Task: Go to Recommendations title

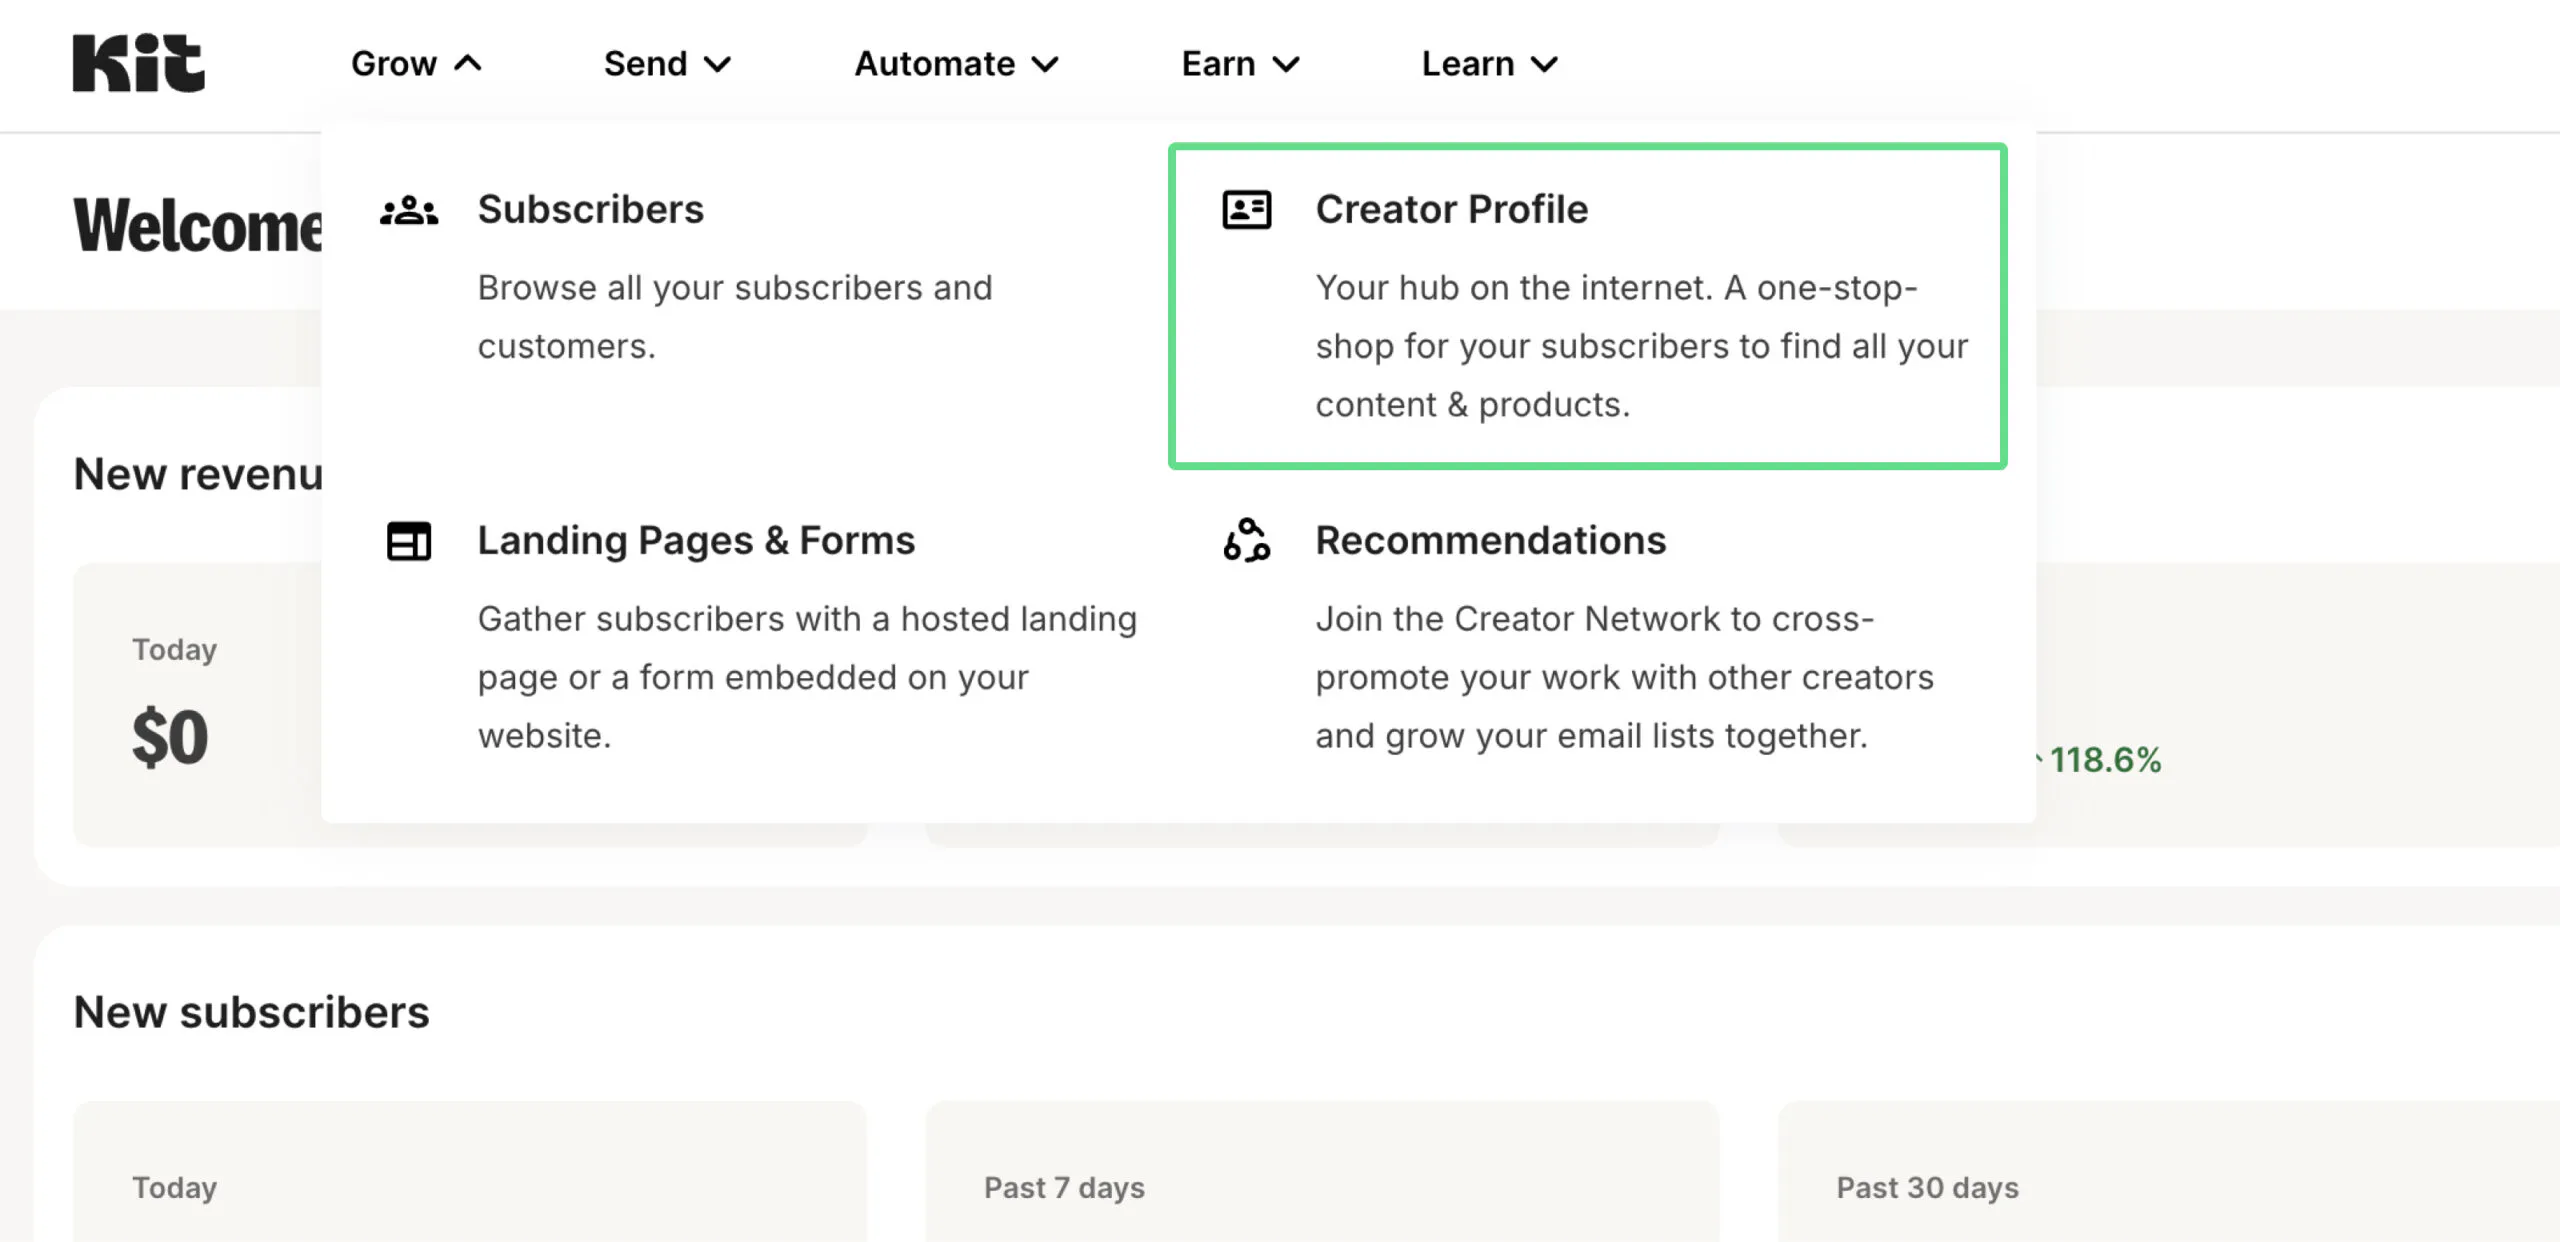Action: tap(1490, 541)
